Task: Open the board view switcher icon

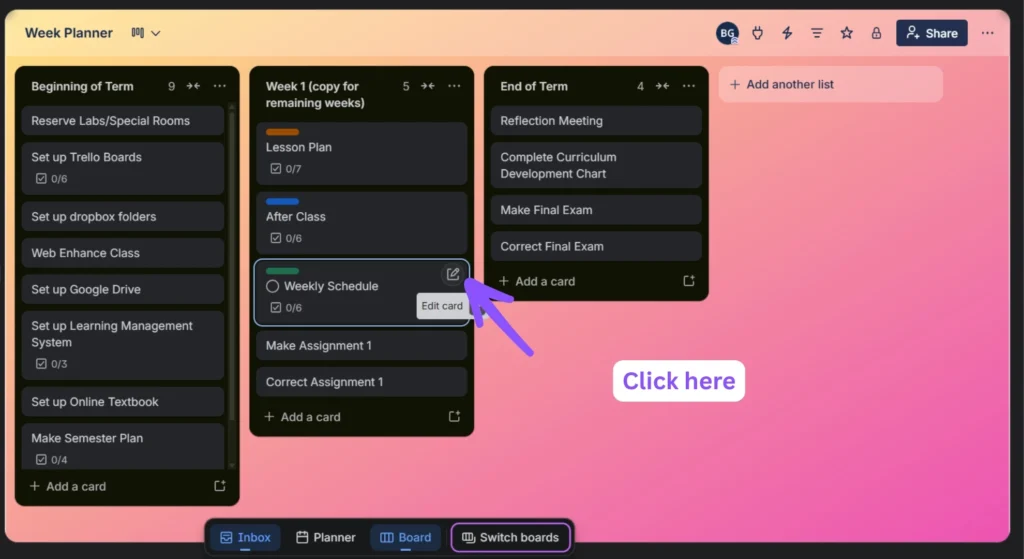Action: (146, 33)
